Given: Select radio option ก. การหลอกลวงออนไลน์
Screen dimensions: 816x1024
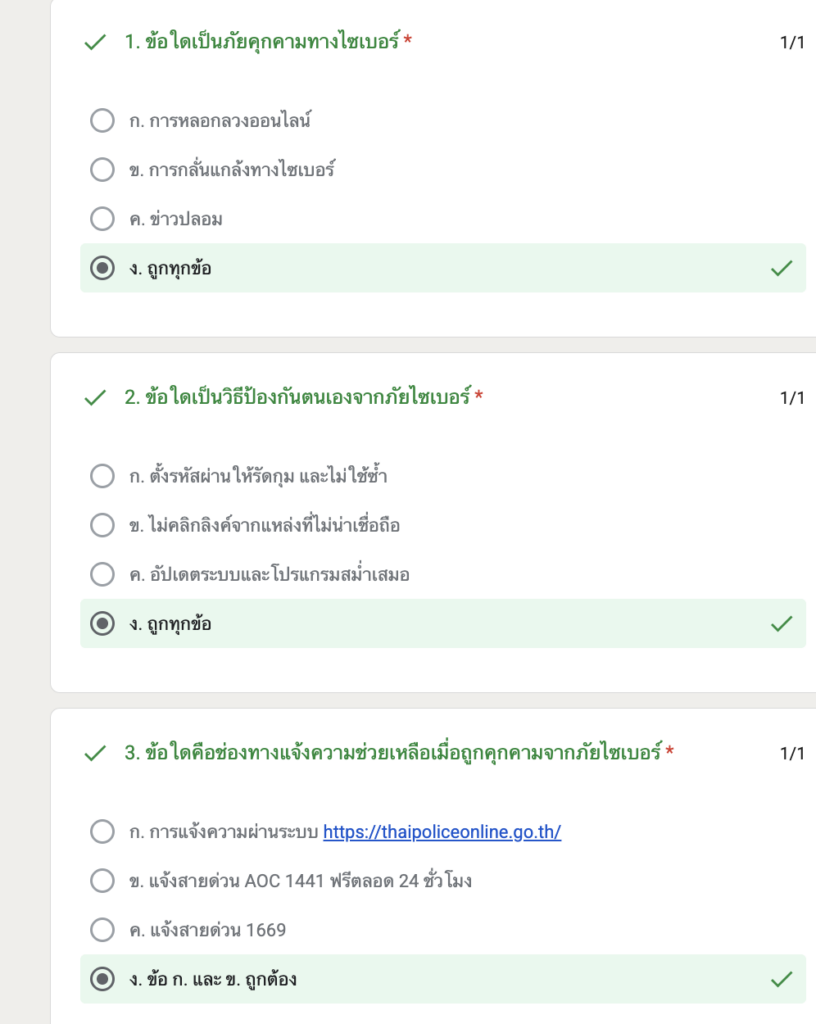Looking at the screenshot, I should pyautogui.click(x=102, y=121).
